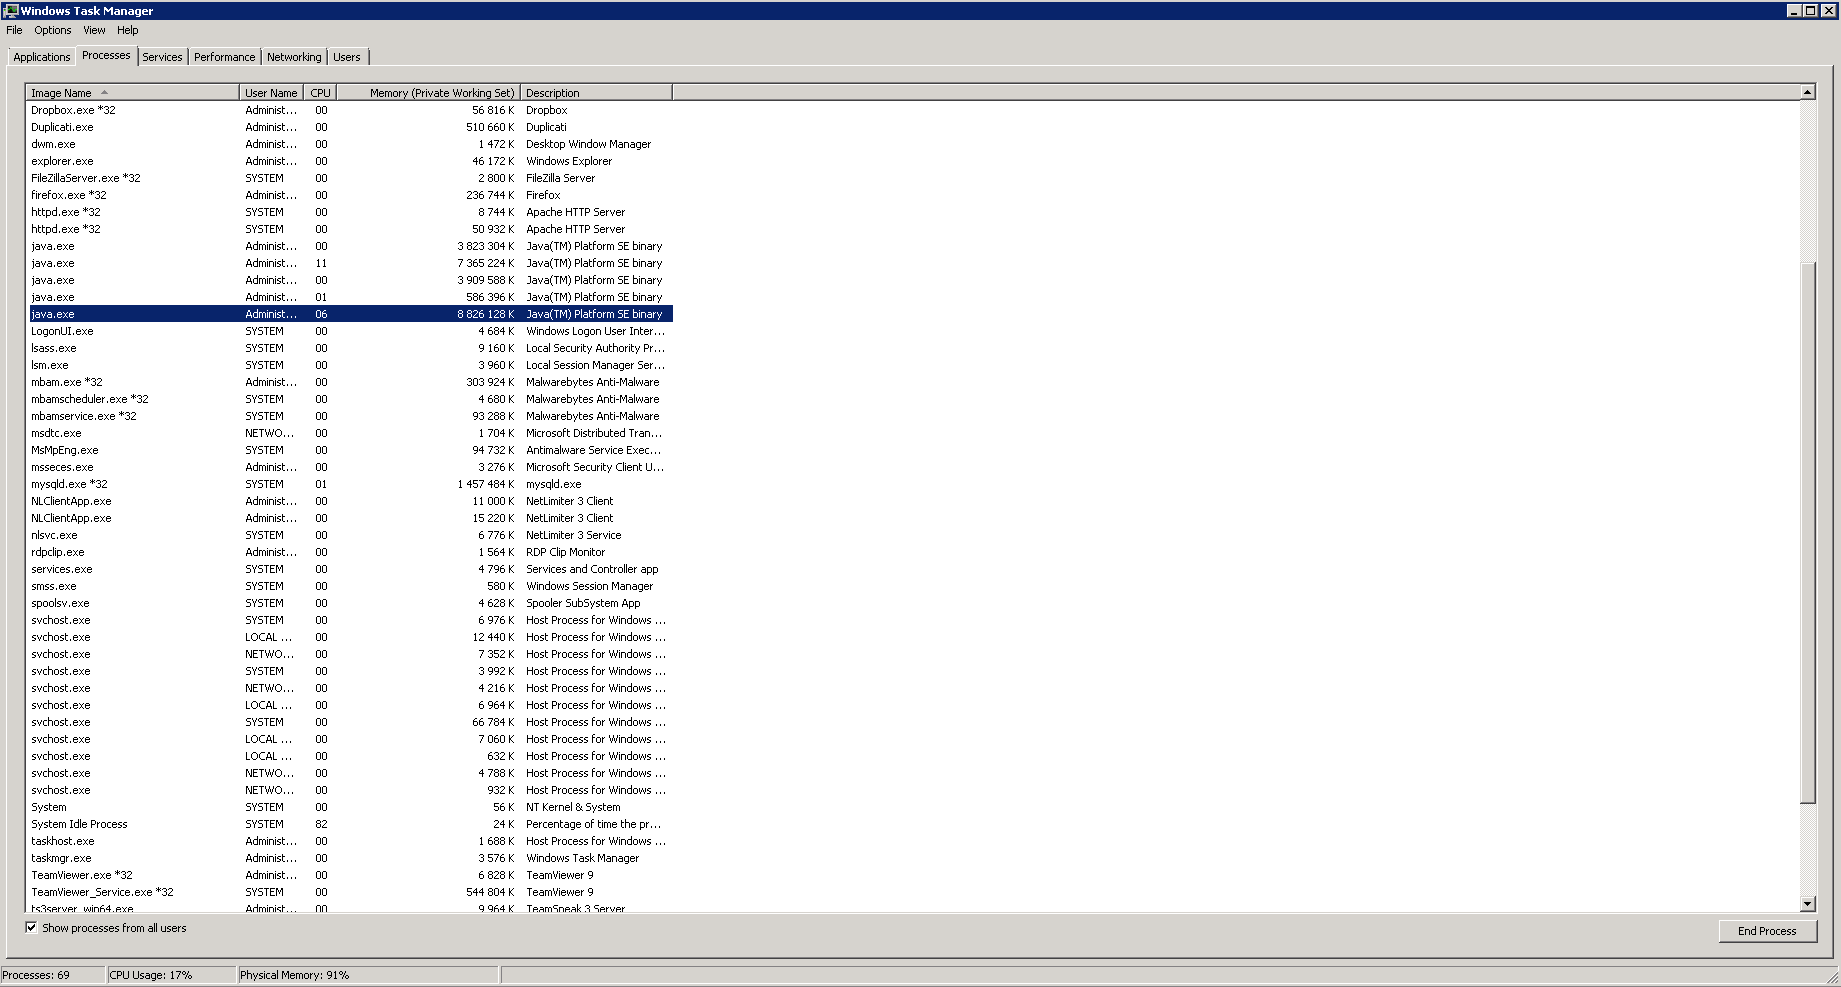
Task: Open the View menu
Action: 93,30
